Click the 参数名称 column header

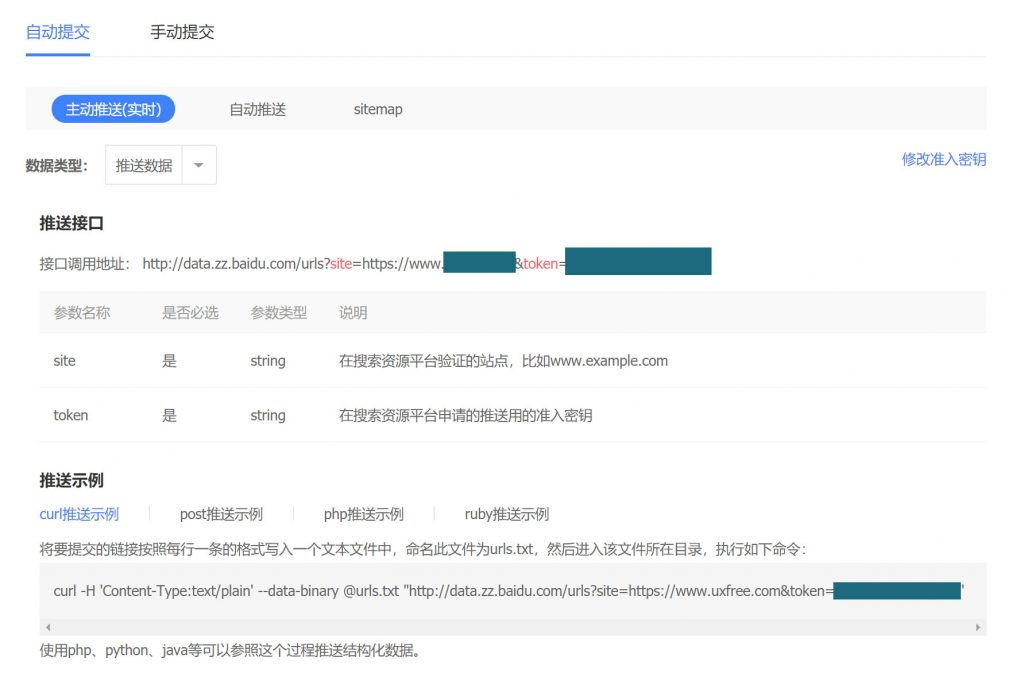tap(82, 312)
